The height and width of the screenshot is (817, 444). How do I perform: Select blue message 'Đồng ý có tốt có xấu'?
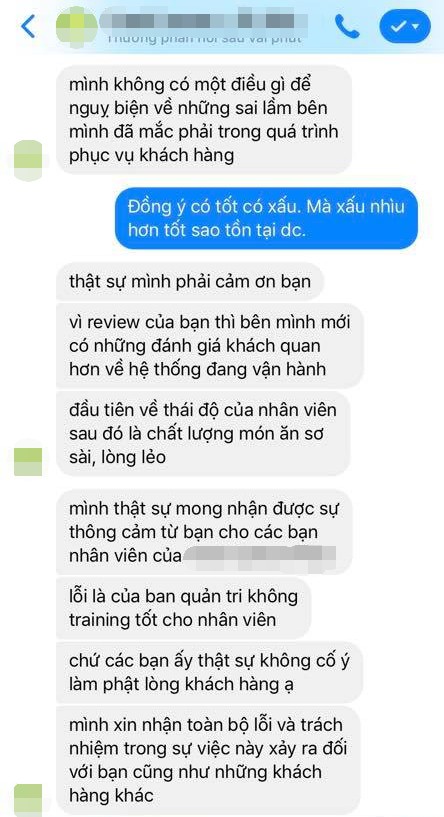tap(266, 218)
